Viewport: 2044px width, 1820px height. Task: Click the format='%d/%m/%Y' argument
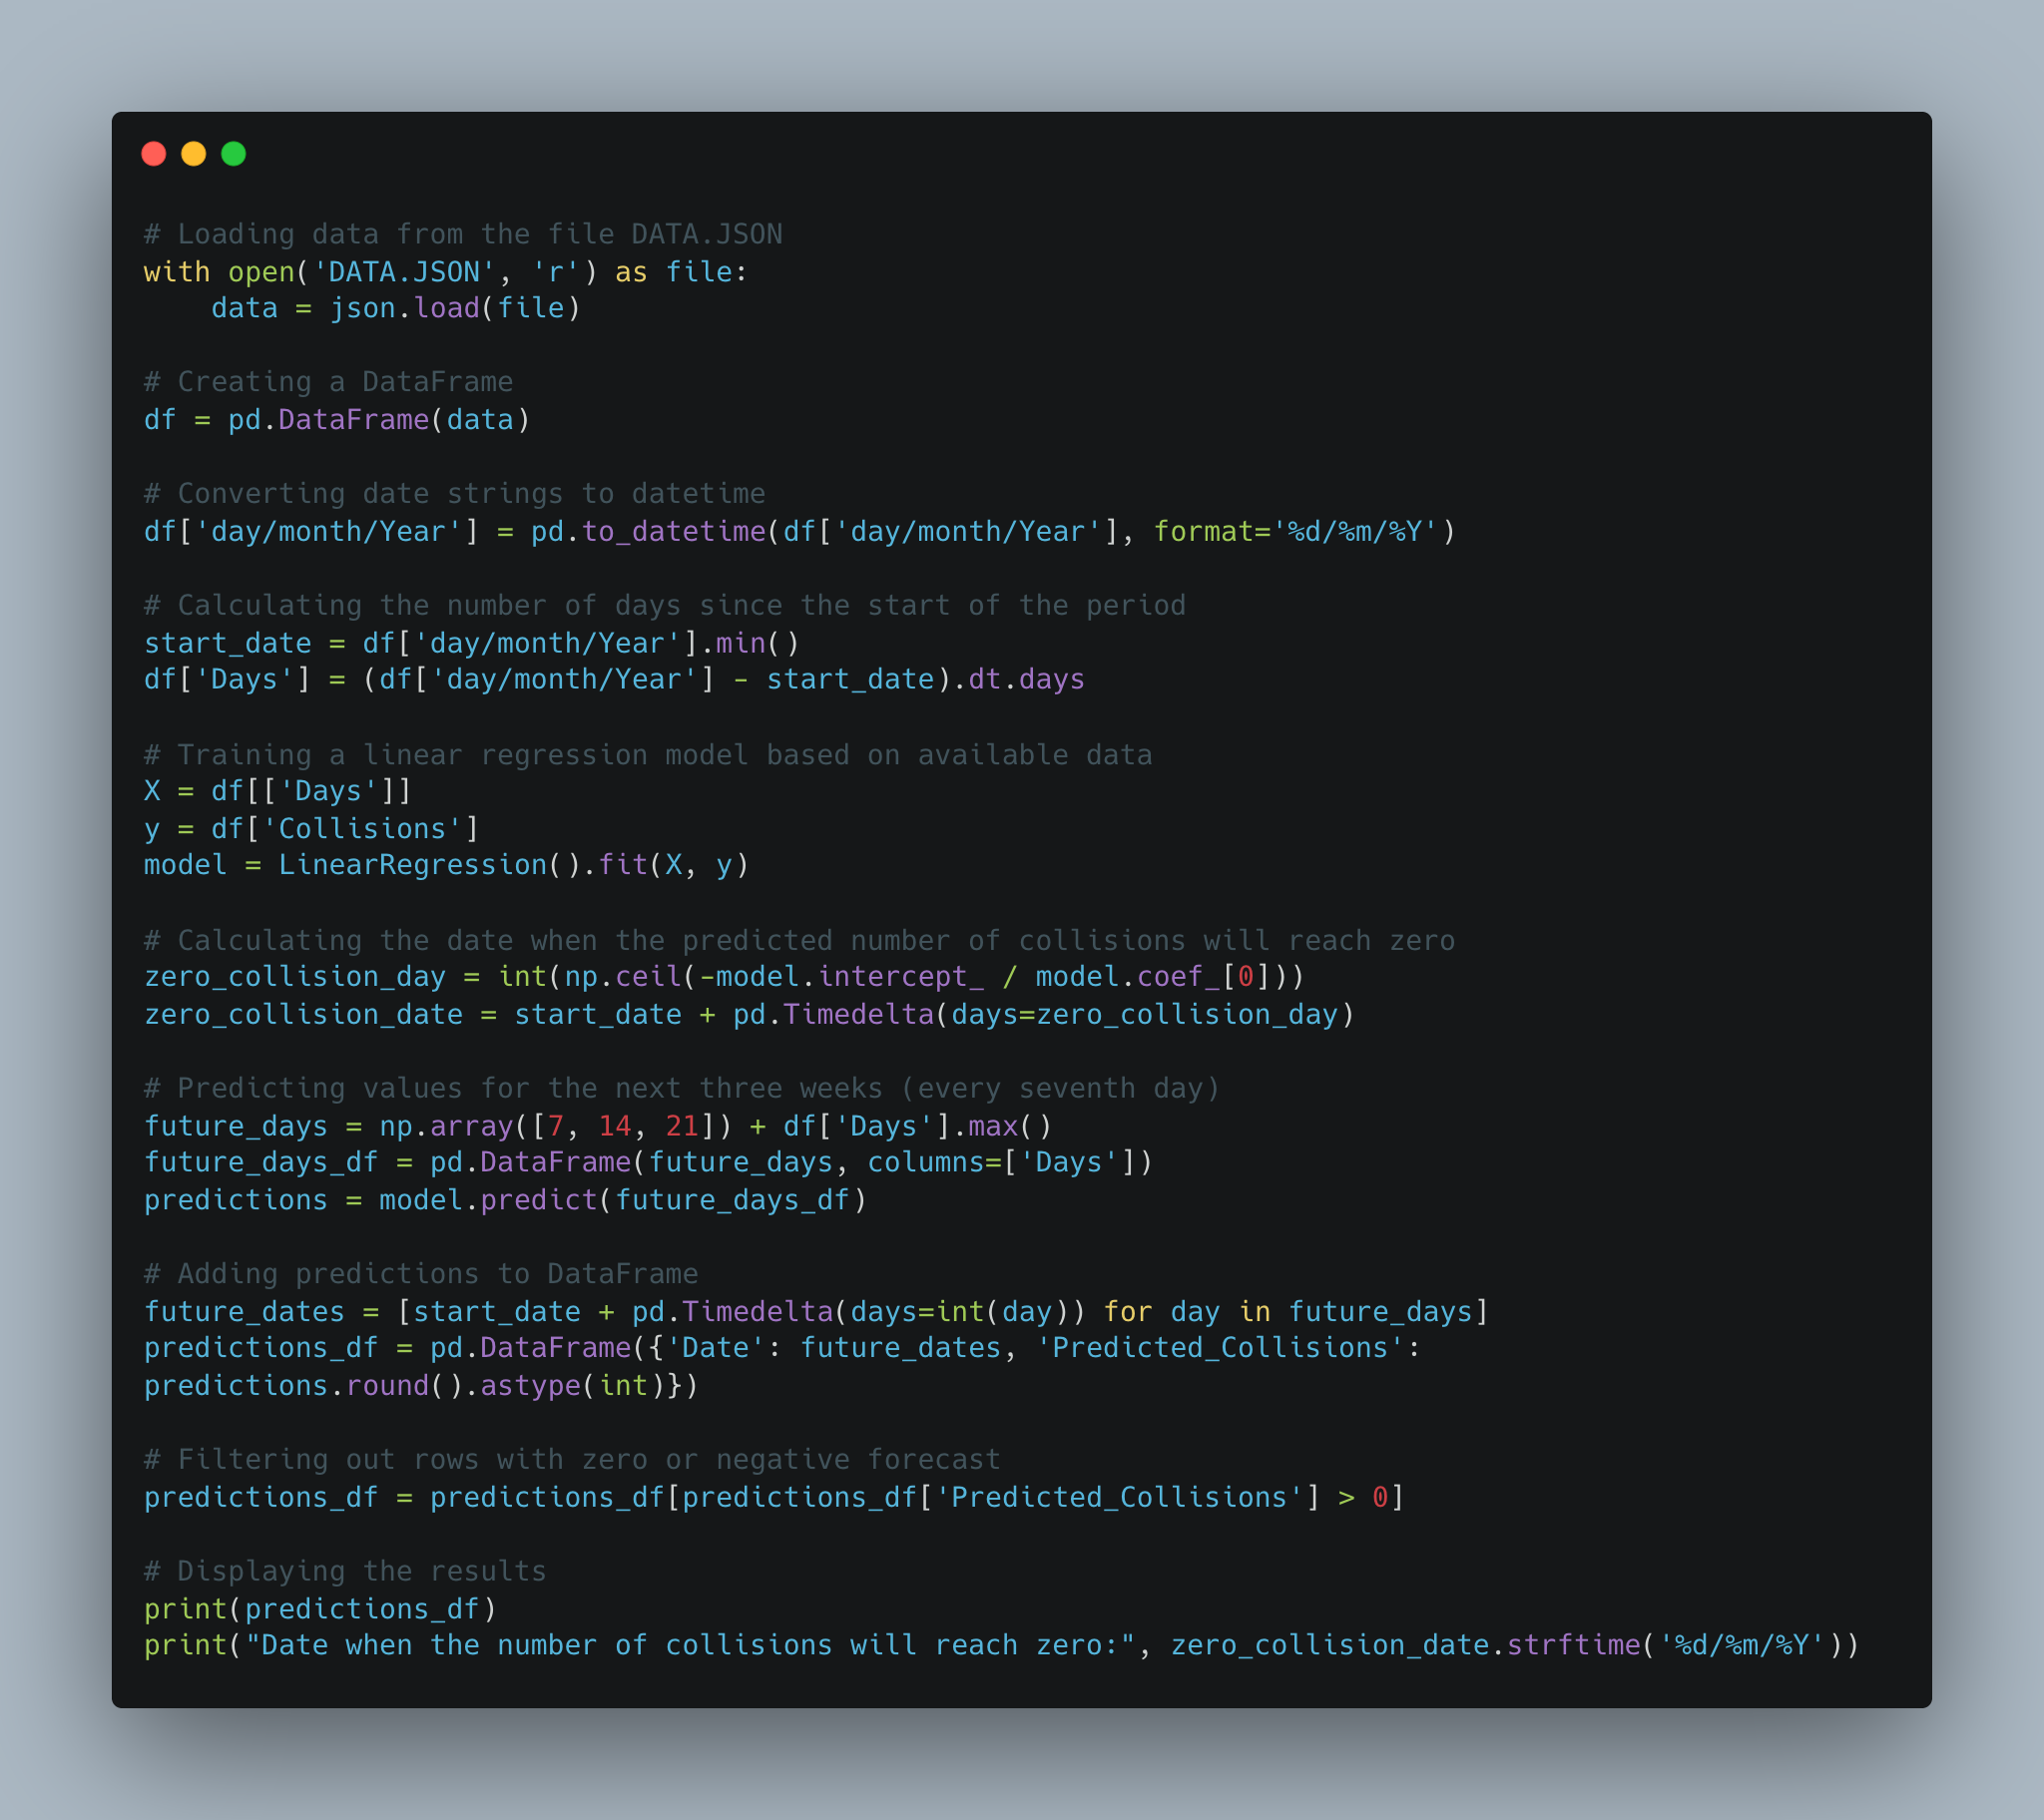tap(1295, 532)
